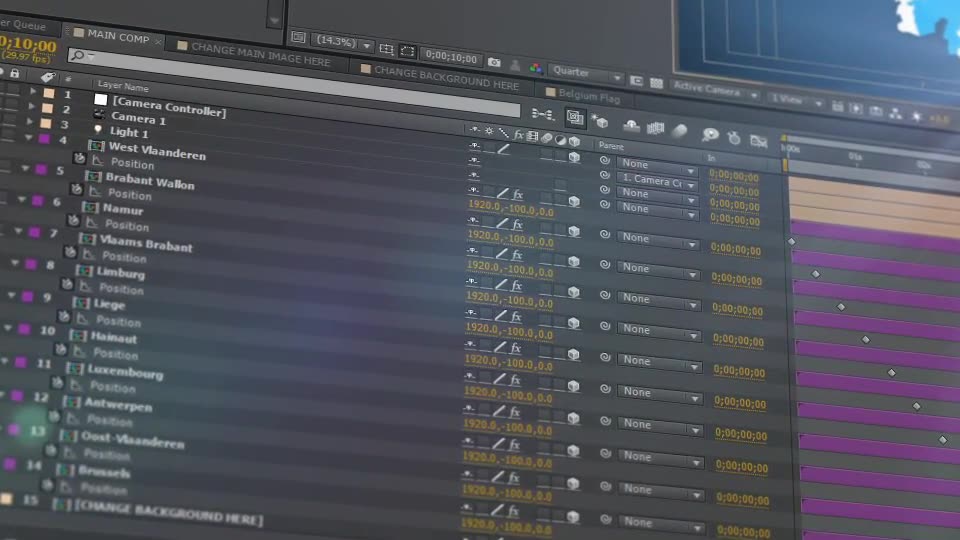Click the camera icon on Camera 1 layer
This screenshot has width=960, height=540.
(99, 114)
